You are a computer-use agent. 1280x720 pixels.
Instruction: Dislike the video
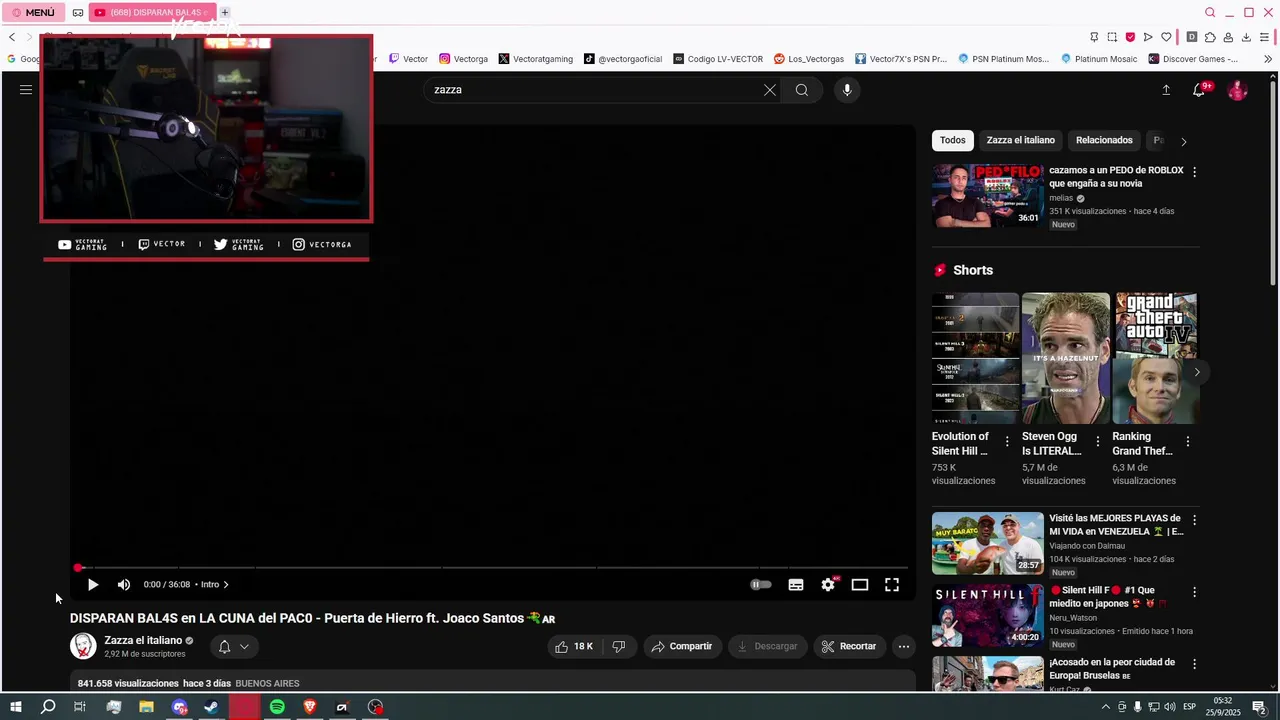coord(619,647)
